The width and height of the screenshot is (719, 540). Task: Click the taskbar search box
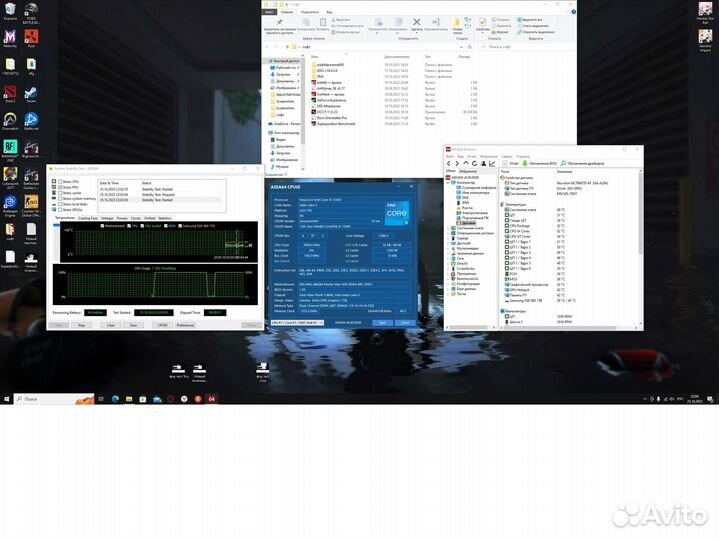coord(54,399)
